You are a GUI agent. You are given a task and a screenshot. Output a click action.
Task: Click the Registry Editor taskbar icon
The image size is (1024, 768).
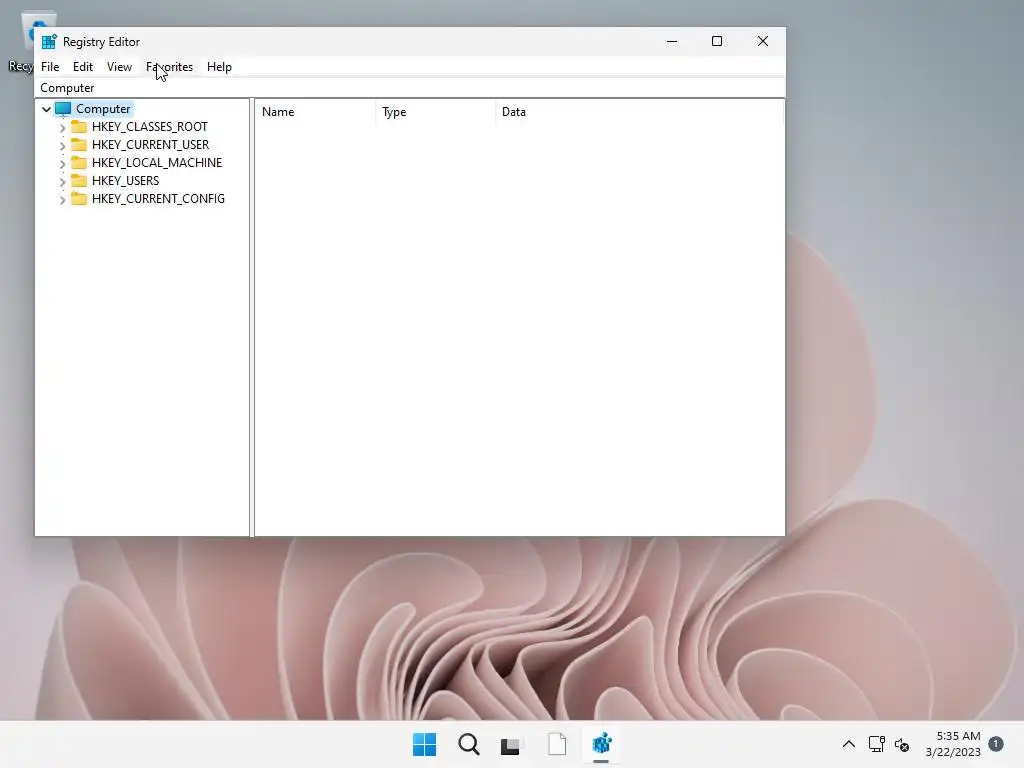coord(601,744)
